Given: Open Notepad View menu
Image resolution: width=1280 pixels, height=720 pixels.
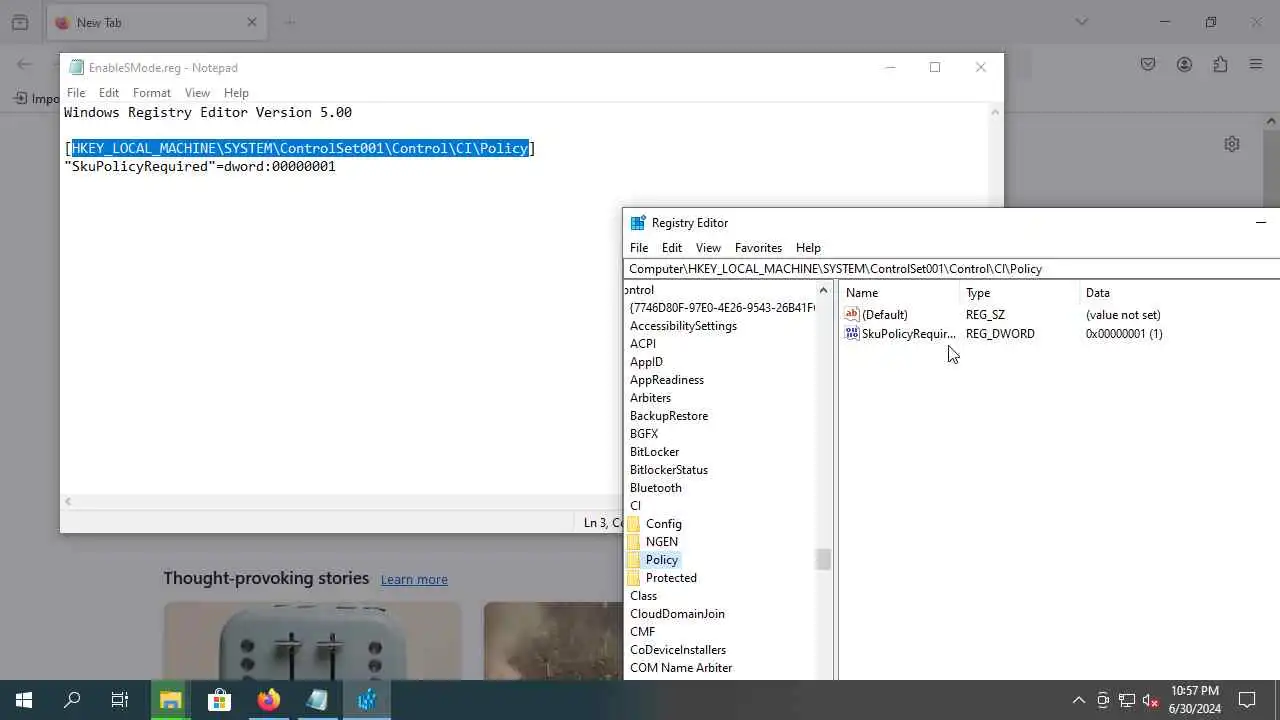Looking at the screenshot, I should [197, 93].
